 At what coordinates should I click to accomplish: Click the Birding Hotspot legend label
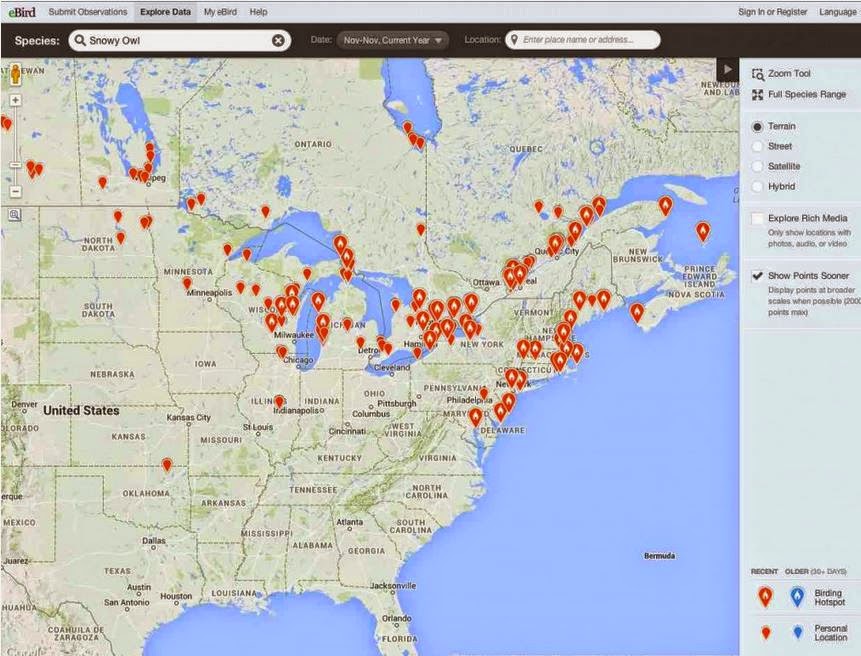829,597
